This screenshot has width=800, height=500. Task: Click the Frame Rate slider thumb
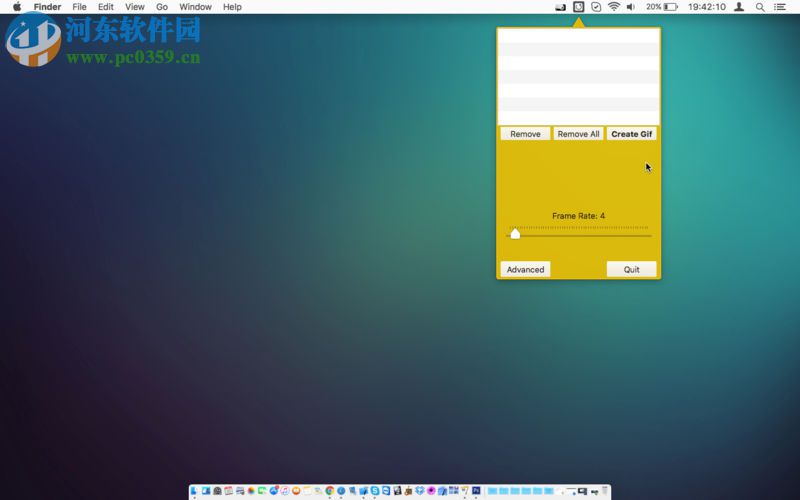(515, 234)
